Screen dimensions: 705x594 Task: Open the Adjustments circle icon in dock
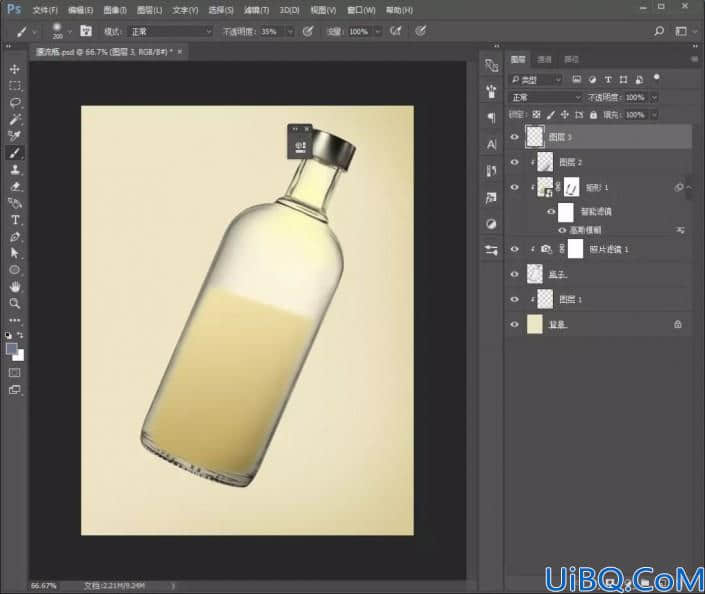(x=491, y=224)
